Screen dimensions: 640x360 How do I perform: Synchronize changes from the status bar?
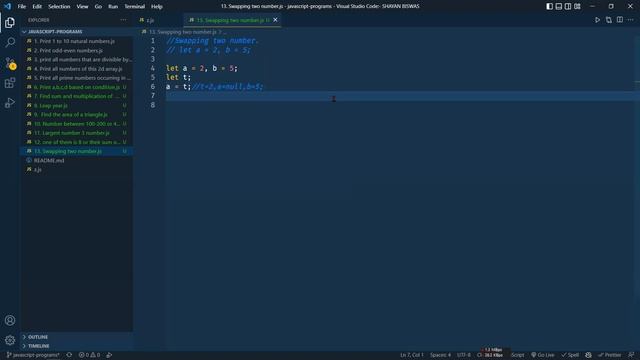click(x=69, y=355)
